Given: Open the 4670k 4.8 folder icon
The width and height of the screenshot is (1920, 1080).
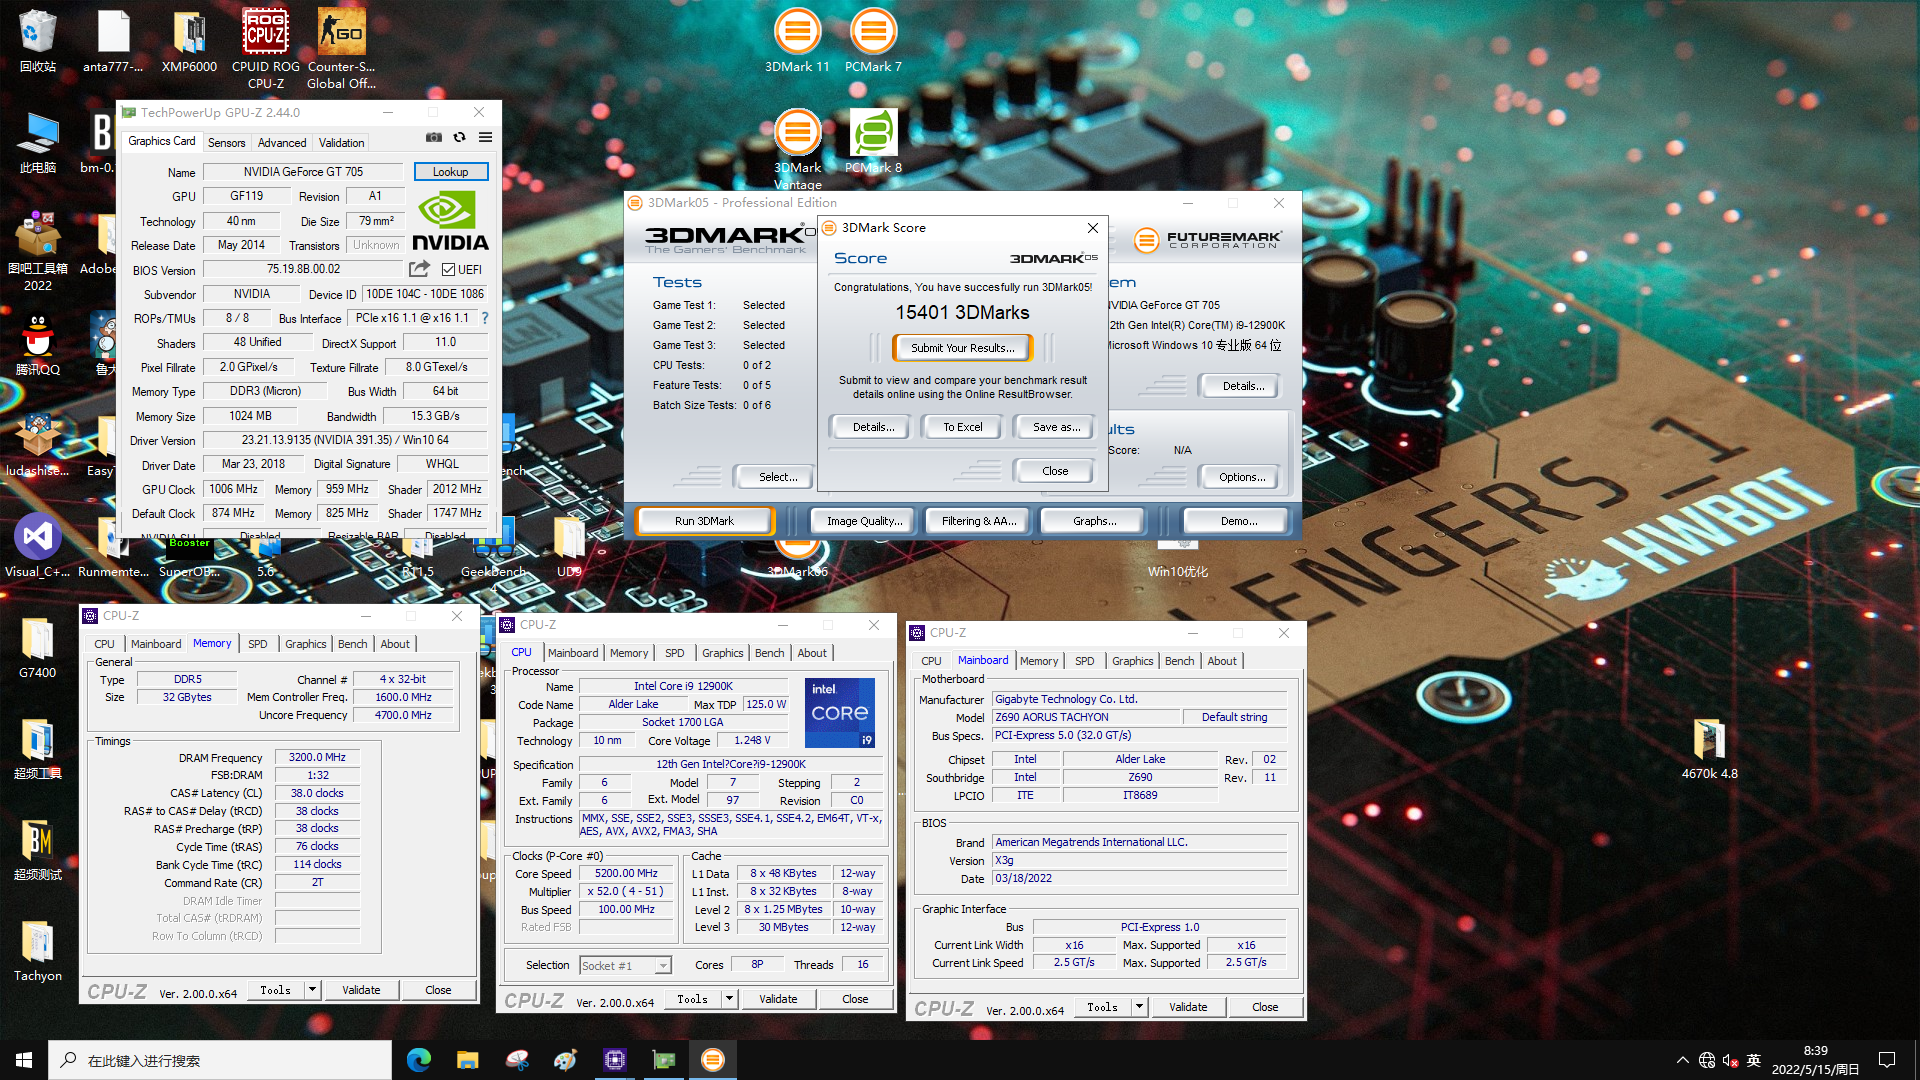Looking at the screenshot, I should coord(1709,748).
